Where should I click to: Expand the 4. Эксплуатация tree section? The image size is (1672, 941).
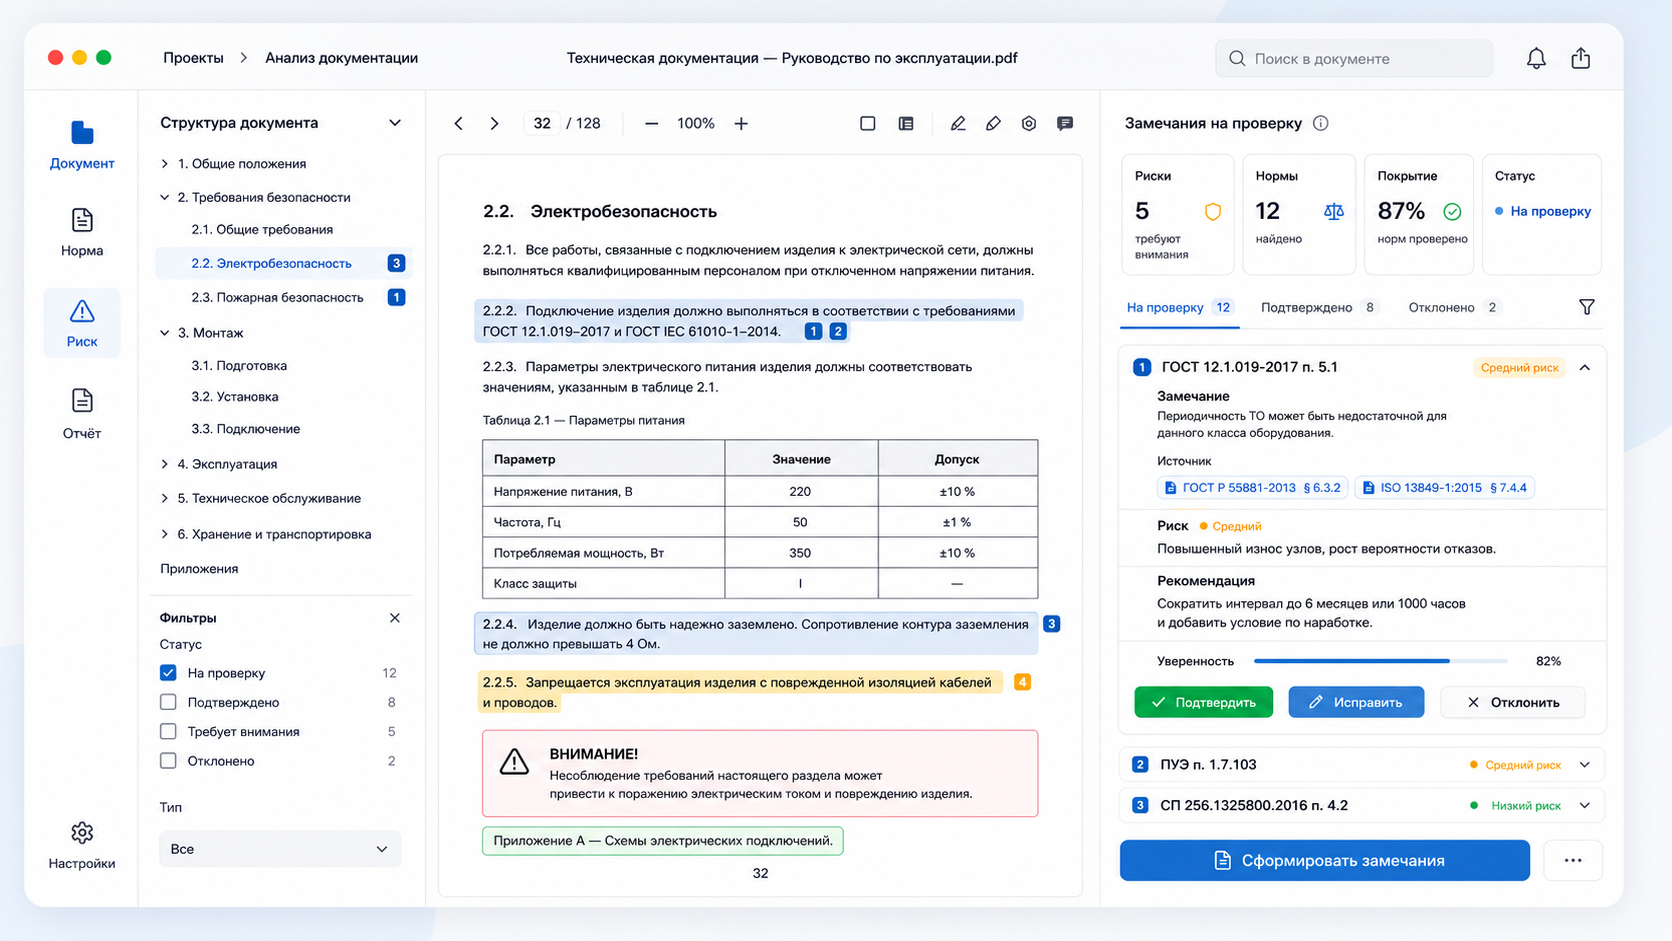tap(165, 464)
